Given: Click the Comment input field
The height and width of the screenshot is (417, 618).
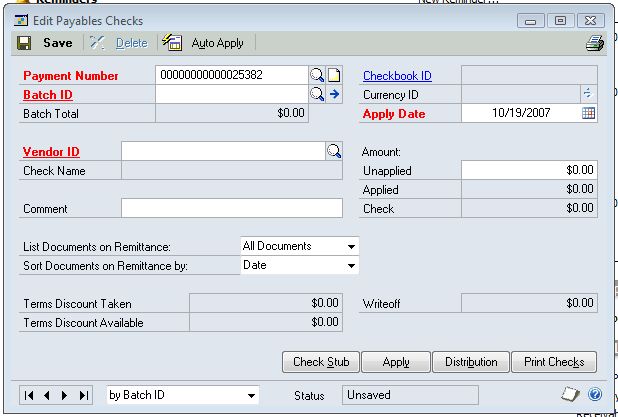Looking at the screenshot, I should (232, 208).
